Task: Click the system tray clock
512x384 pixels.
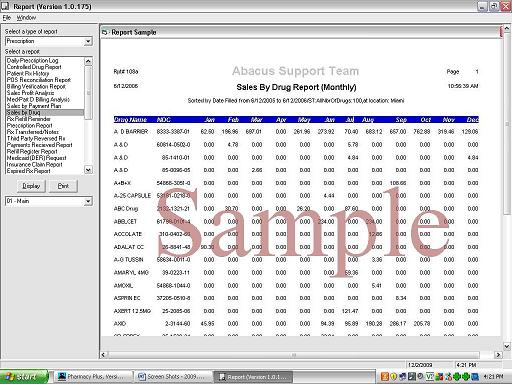Action: (x=493, y=377)
